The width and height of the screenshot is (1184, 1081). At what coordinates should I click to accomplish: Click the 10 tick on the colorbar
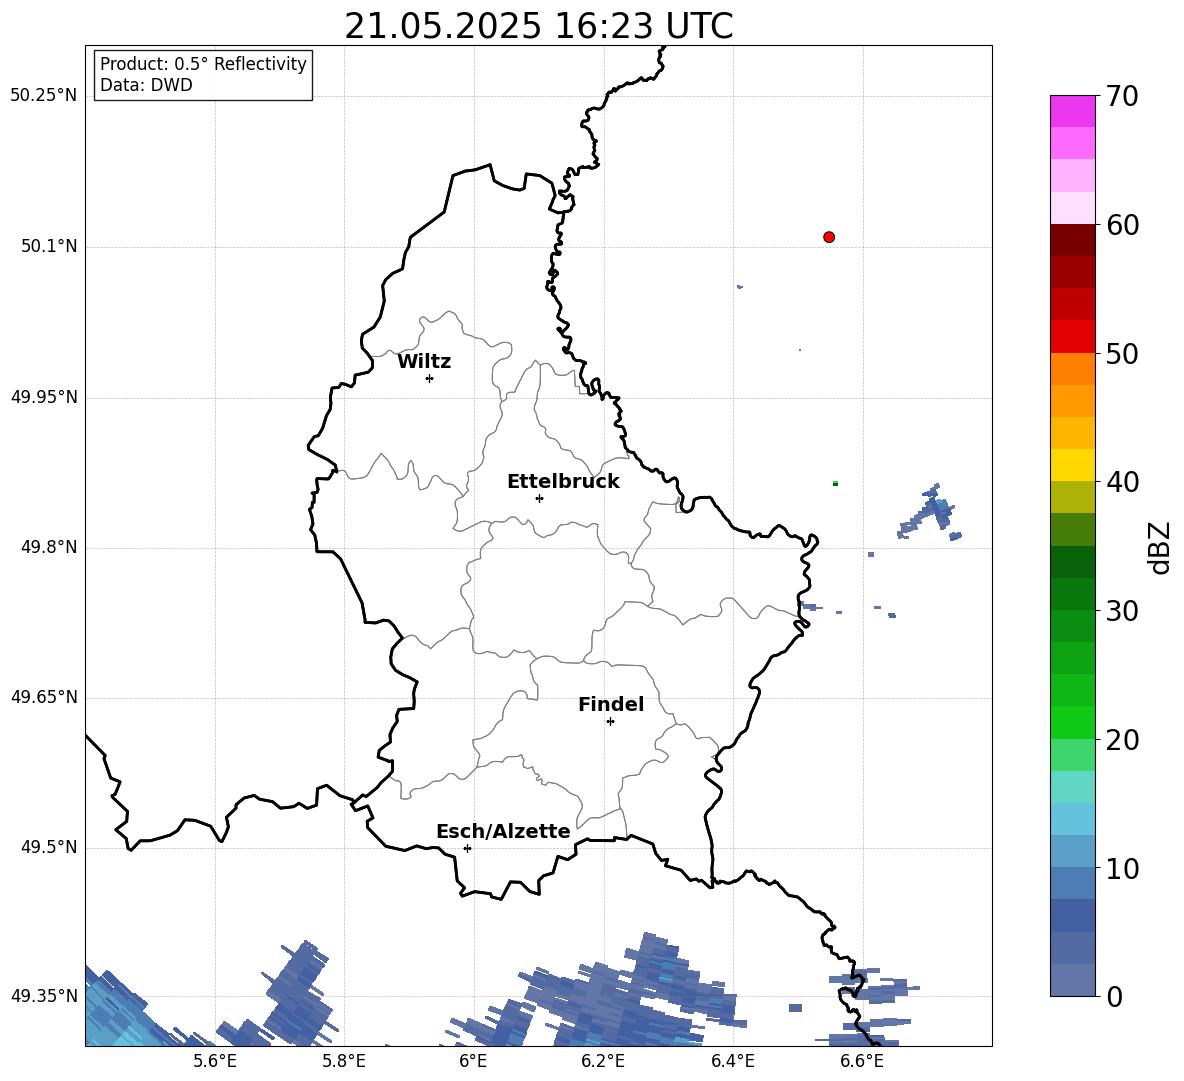pyautogui.click(x=1122, y=869)
